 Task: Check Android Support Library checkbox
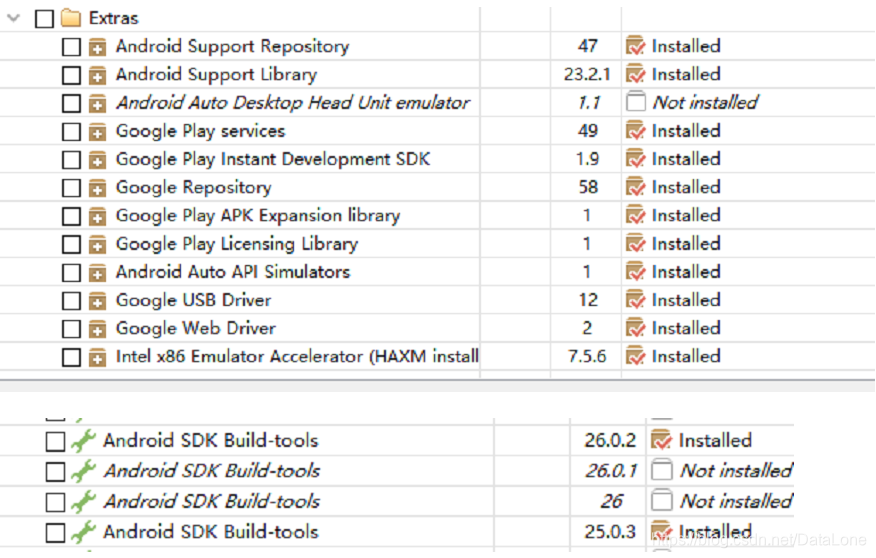pos(71,75)
